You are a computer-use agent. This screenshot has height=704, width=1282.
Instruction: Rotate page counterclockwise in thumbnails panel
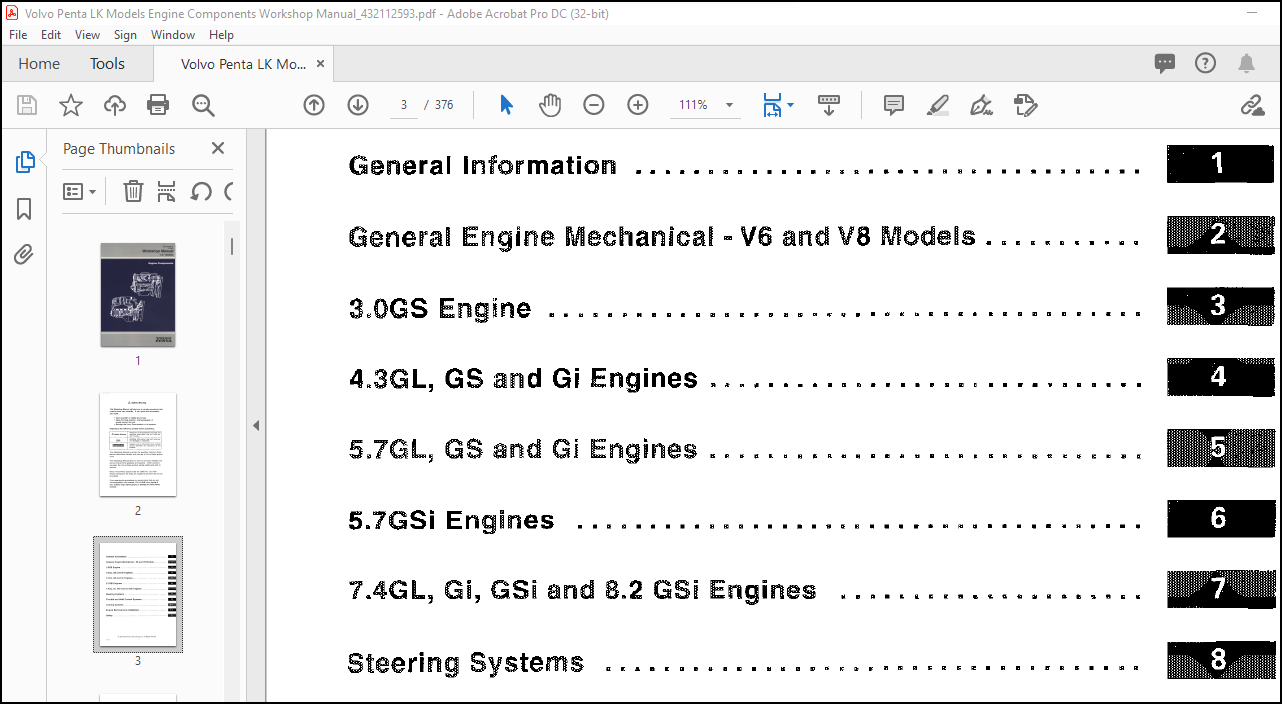pos(201,191)
